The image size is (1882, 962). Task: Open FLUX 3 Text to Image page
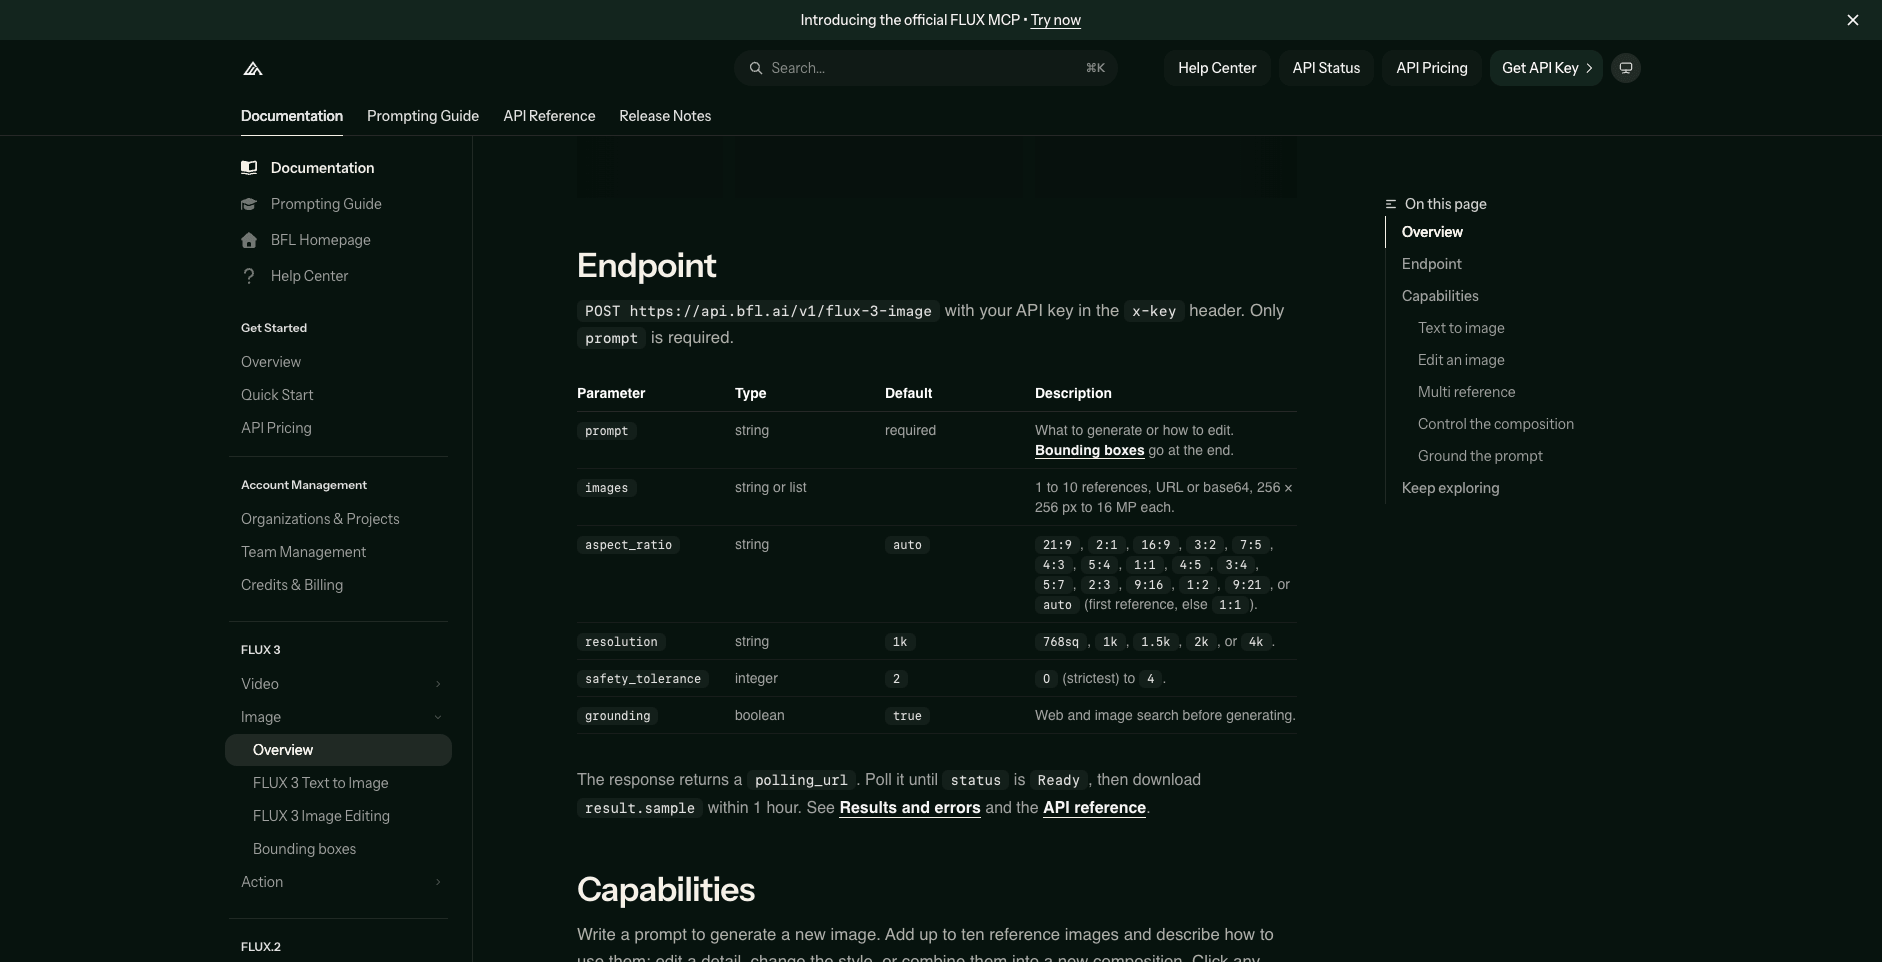click(320, 783)
